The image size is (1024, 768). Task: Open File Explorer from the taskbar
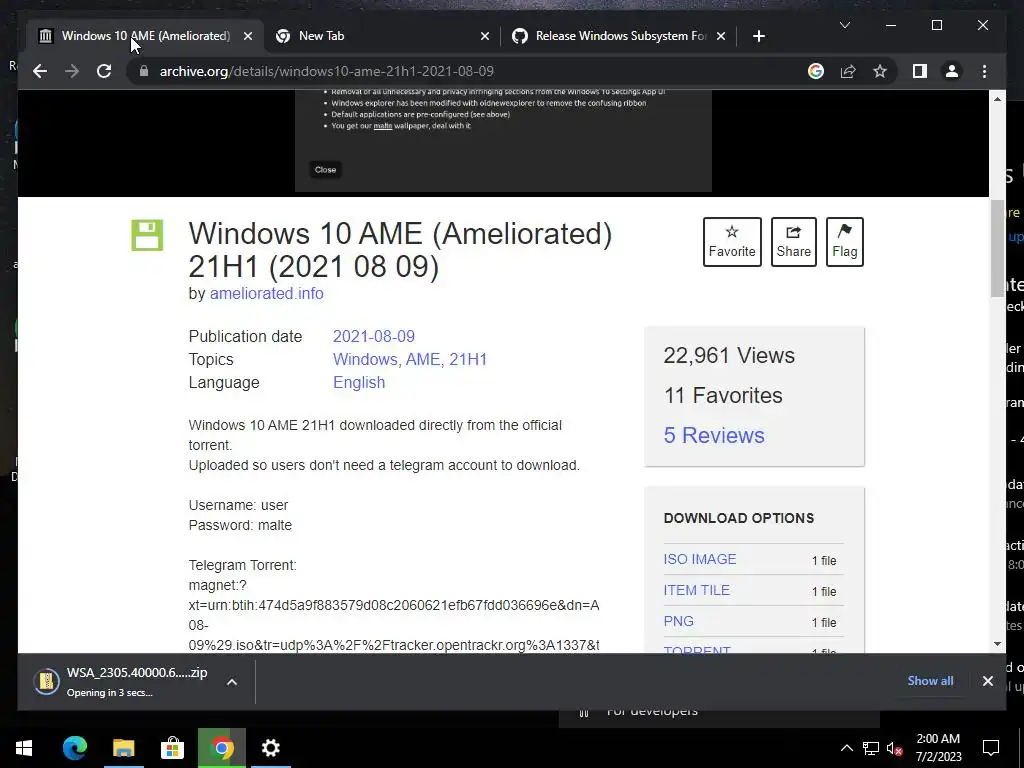click(123, 748)
